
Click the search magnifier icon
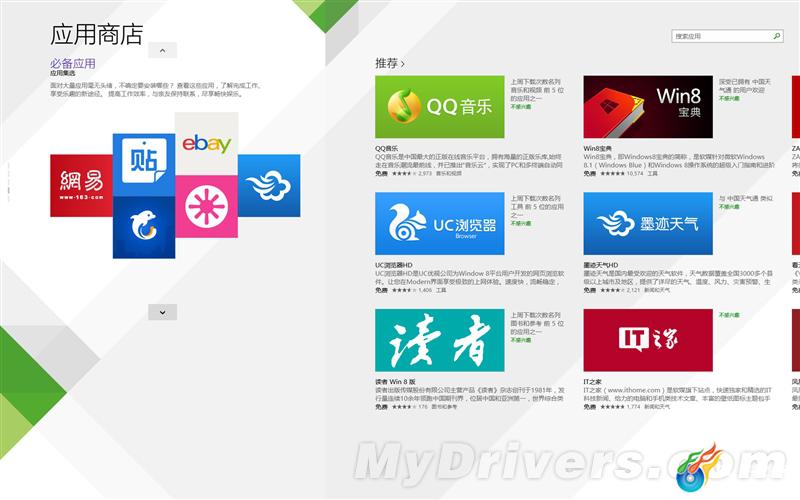tap(777, 36)
